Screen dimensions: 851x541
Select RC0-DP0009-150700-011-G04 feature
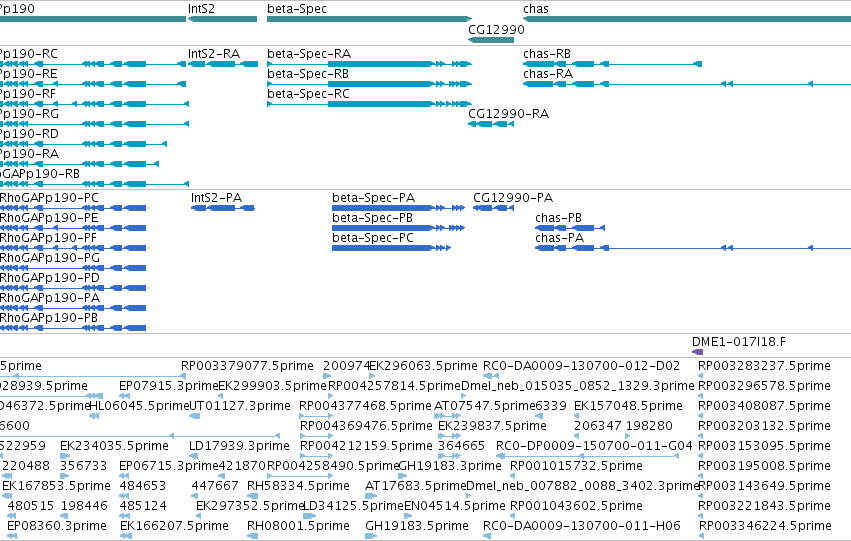587,456
